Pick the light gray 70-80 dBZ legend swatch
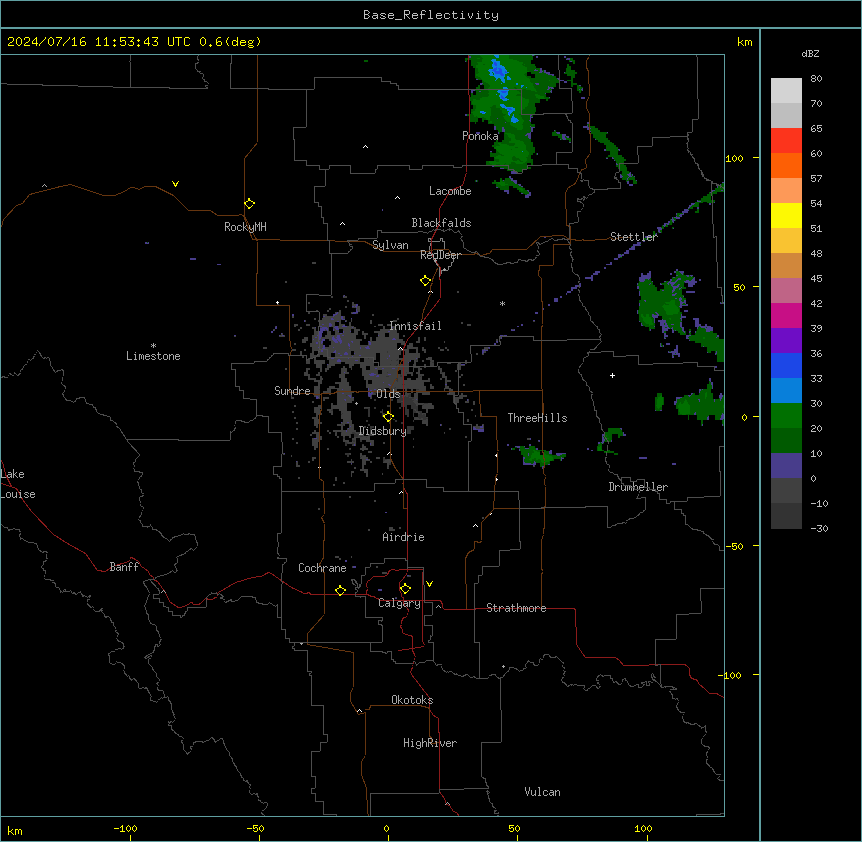The width and height of the screenshot is (862, 842). 786,91
